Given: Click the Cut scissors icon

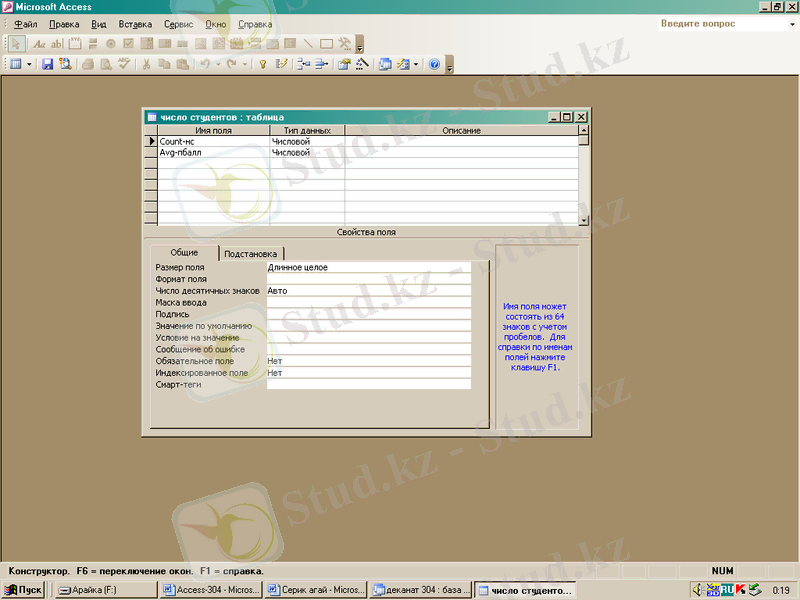Looking at the screenshot, I should click(x=146, y=64).
